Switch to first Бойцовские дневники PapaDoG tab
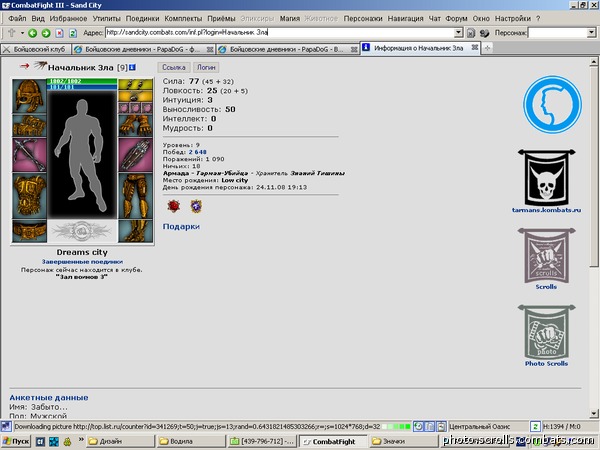Image resolution: width=600 pixels, height=450 pixels. (x=143, y=49)
